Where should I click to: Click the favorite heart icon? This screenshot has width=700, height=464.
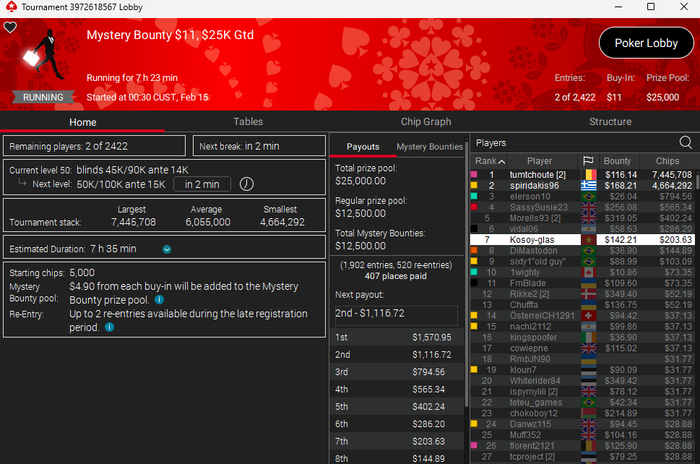(x=10, y=27)
